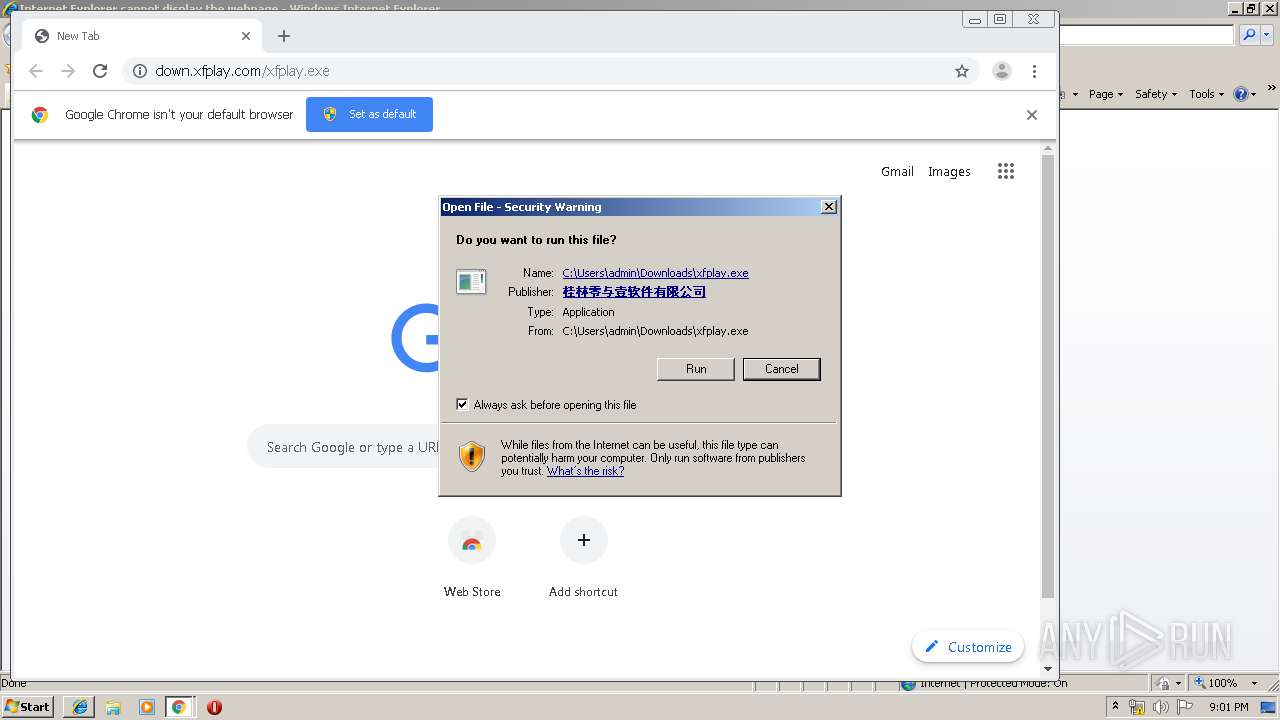The height and width of the screenshot is (720, 1280).
Task: Dismiss the default browser notification bar
Action: 1032,115
